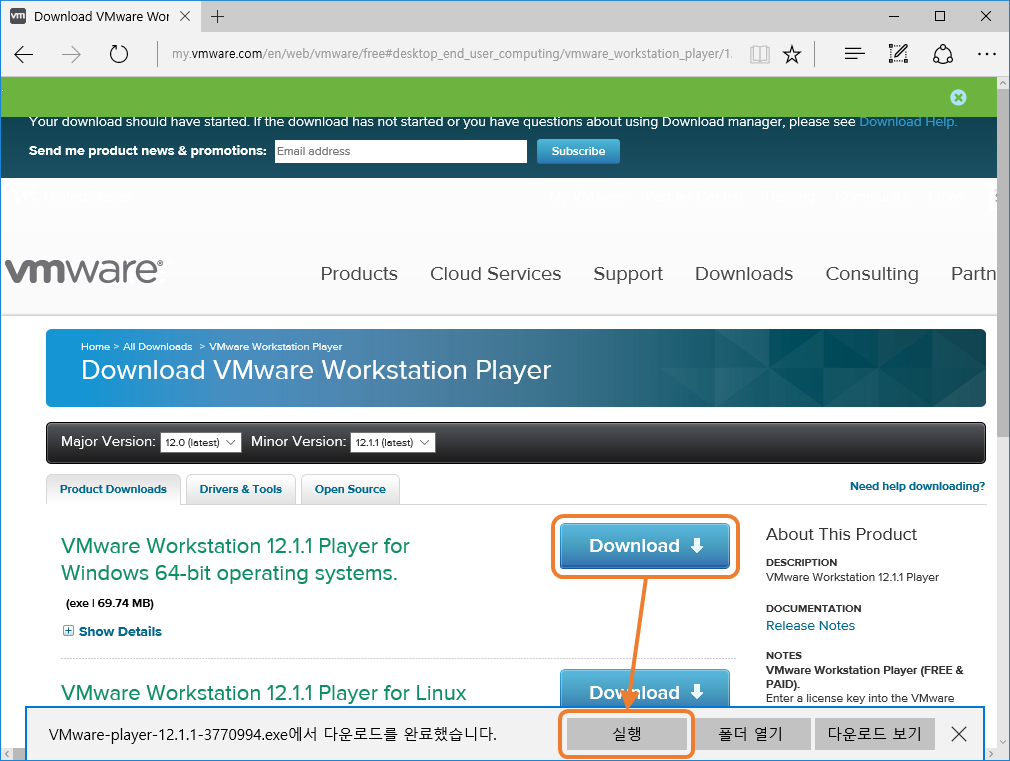Open the Share icon in the toolbar

click(x=943, y=54)
